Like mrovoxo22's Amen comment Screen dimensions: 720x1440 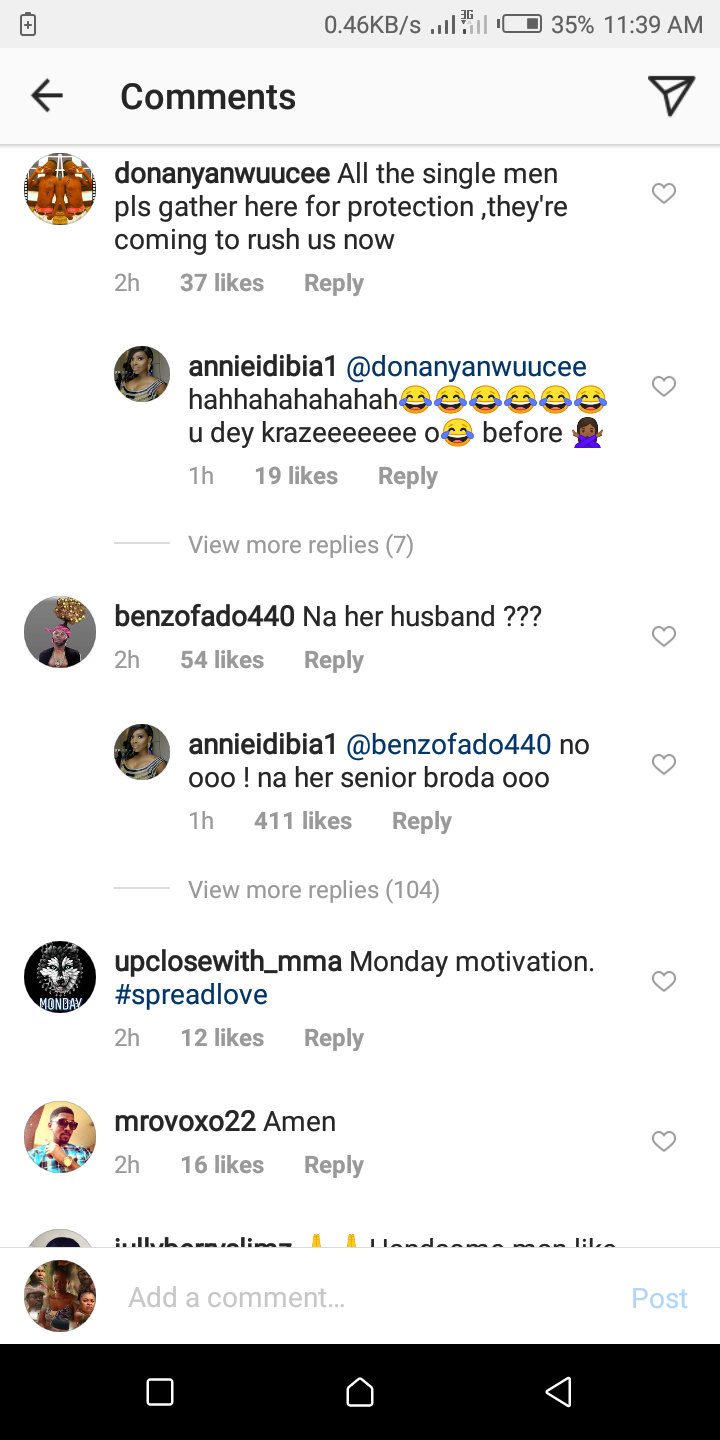(x=664, y=1141)
